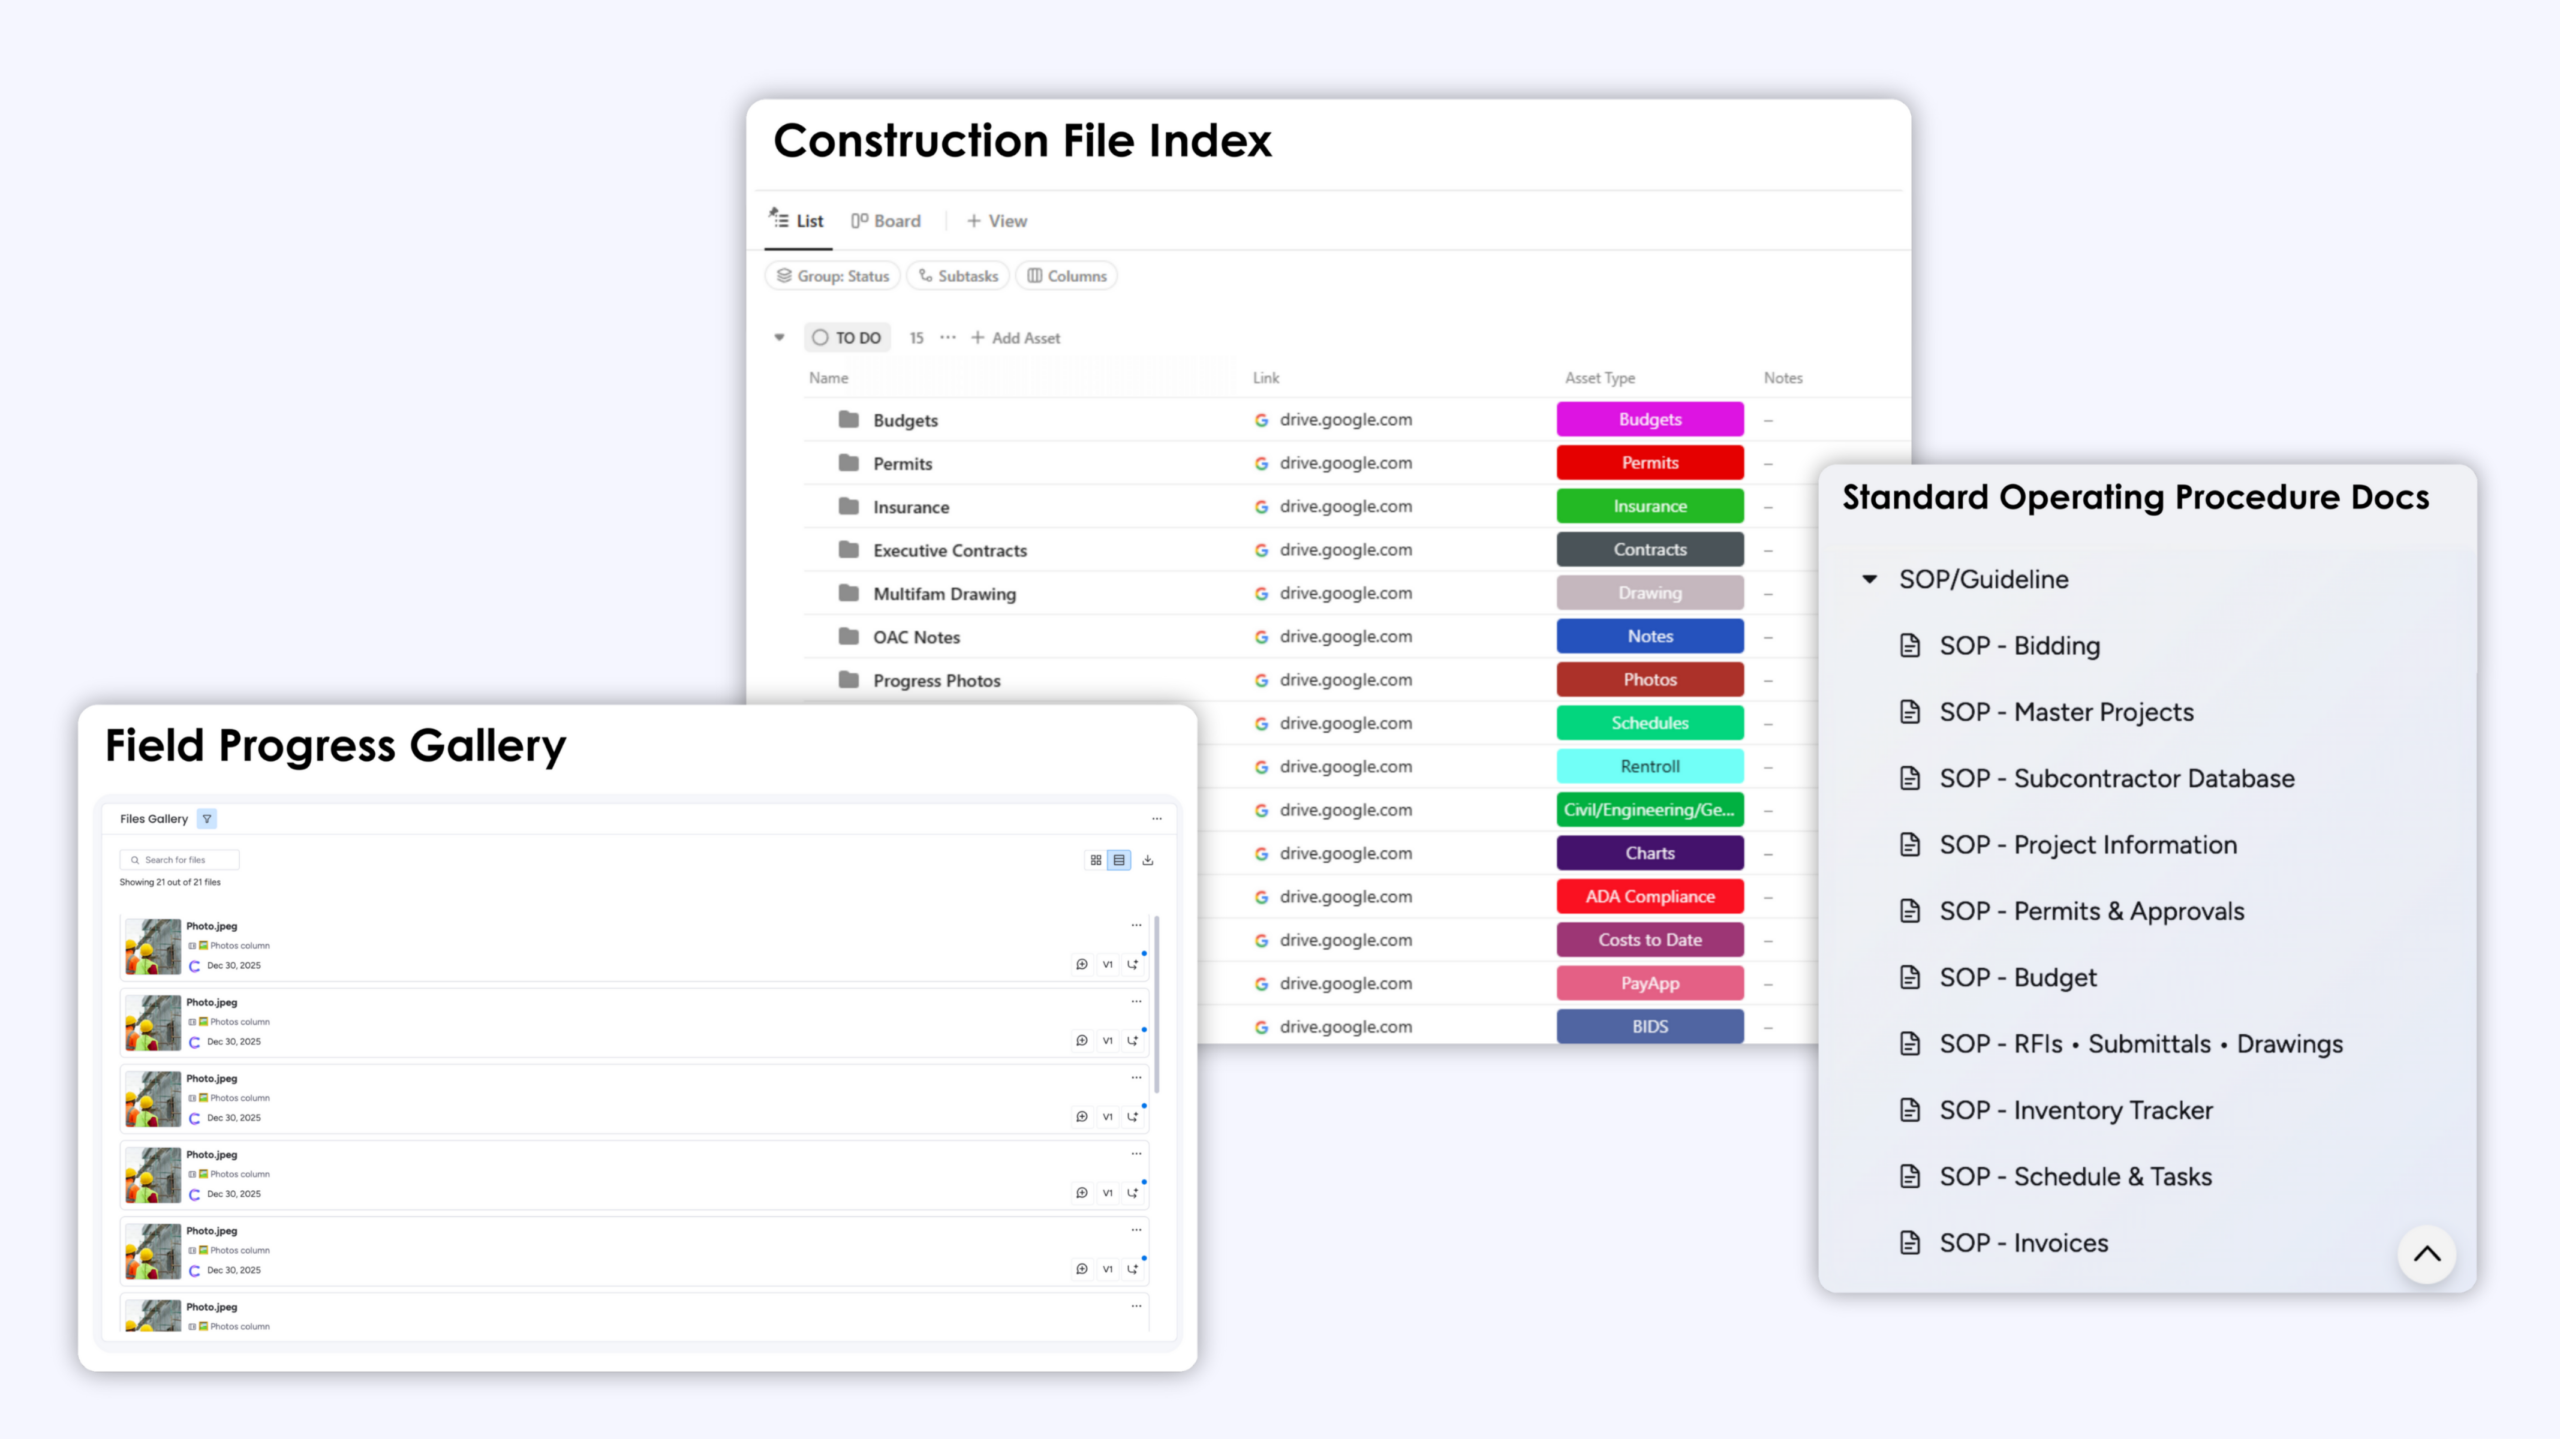Toggle the Subtasks option
The width and height of the screenshot is (2560, 1439).
pos(958,276)
